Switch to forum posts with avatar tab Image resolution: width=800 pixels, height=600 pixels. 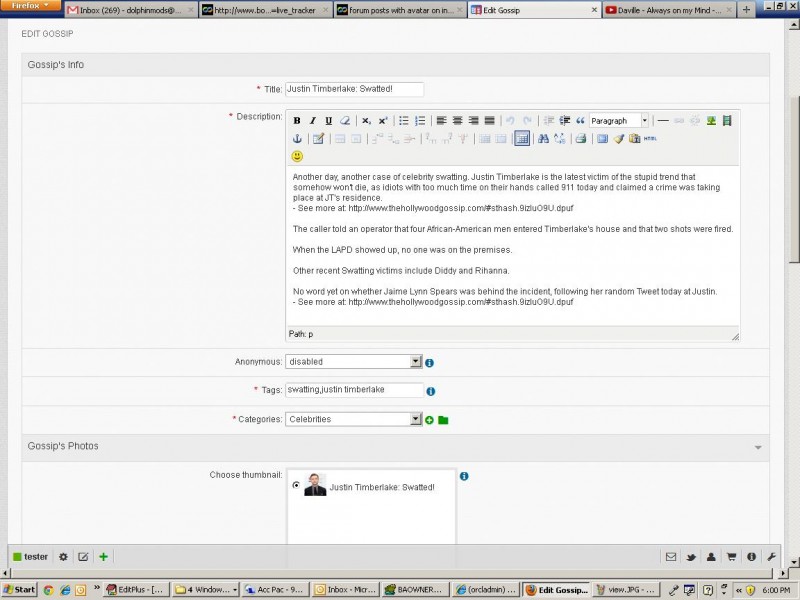[x=400, y=10]
